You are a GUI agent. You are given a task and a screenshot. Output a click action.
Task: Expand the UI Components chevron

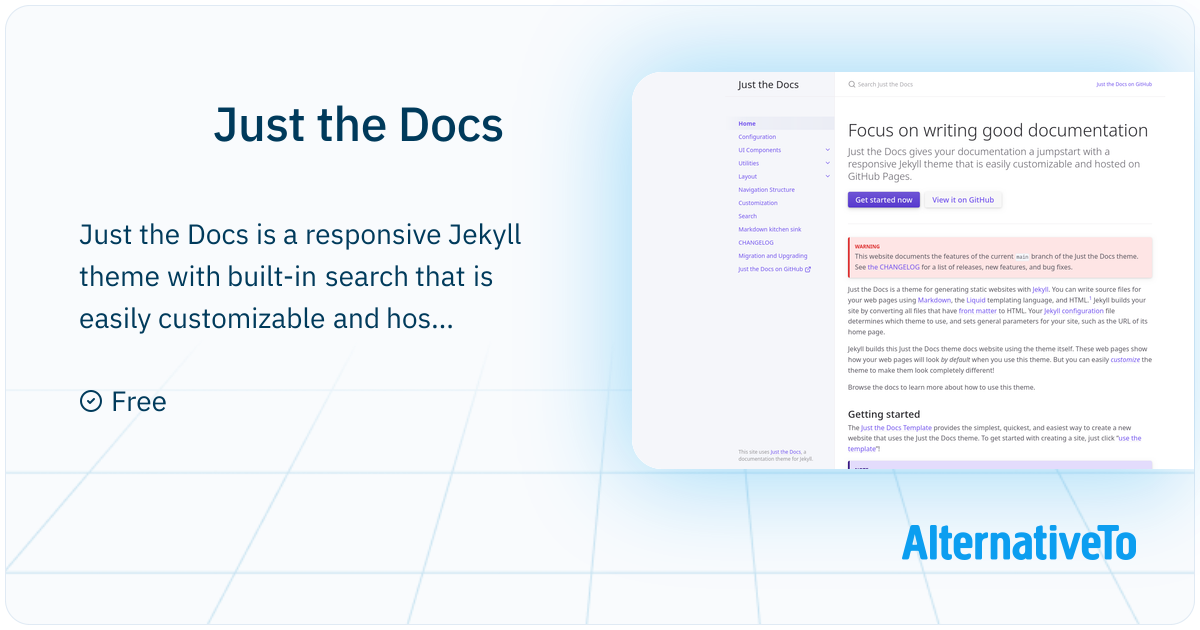pos(828,150)
